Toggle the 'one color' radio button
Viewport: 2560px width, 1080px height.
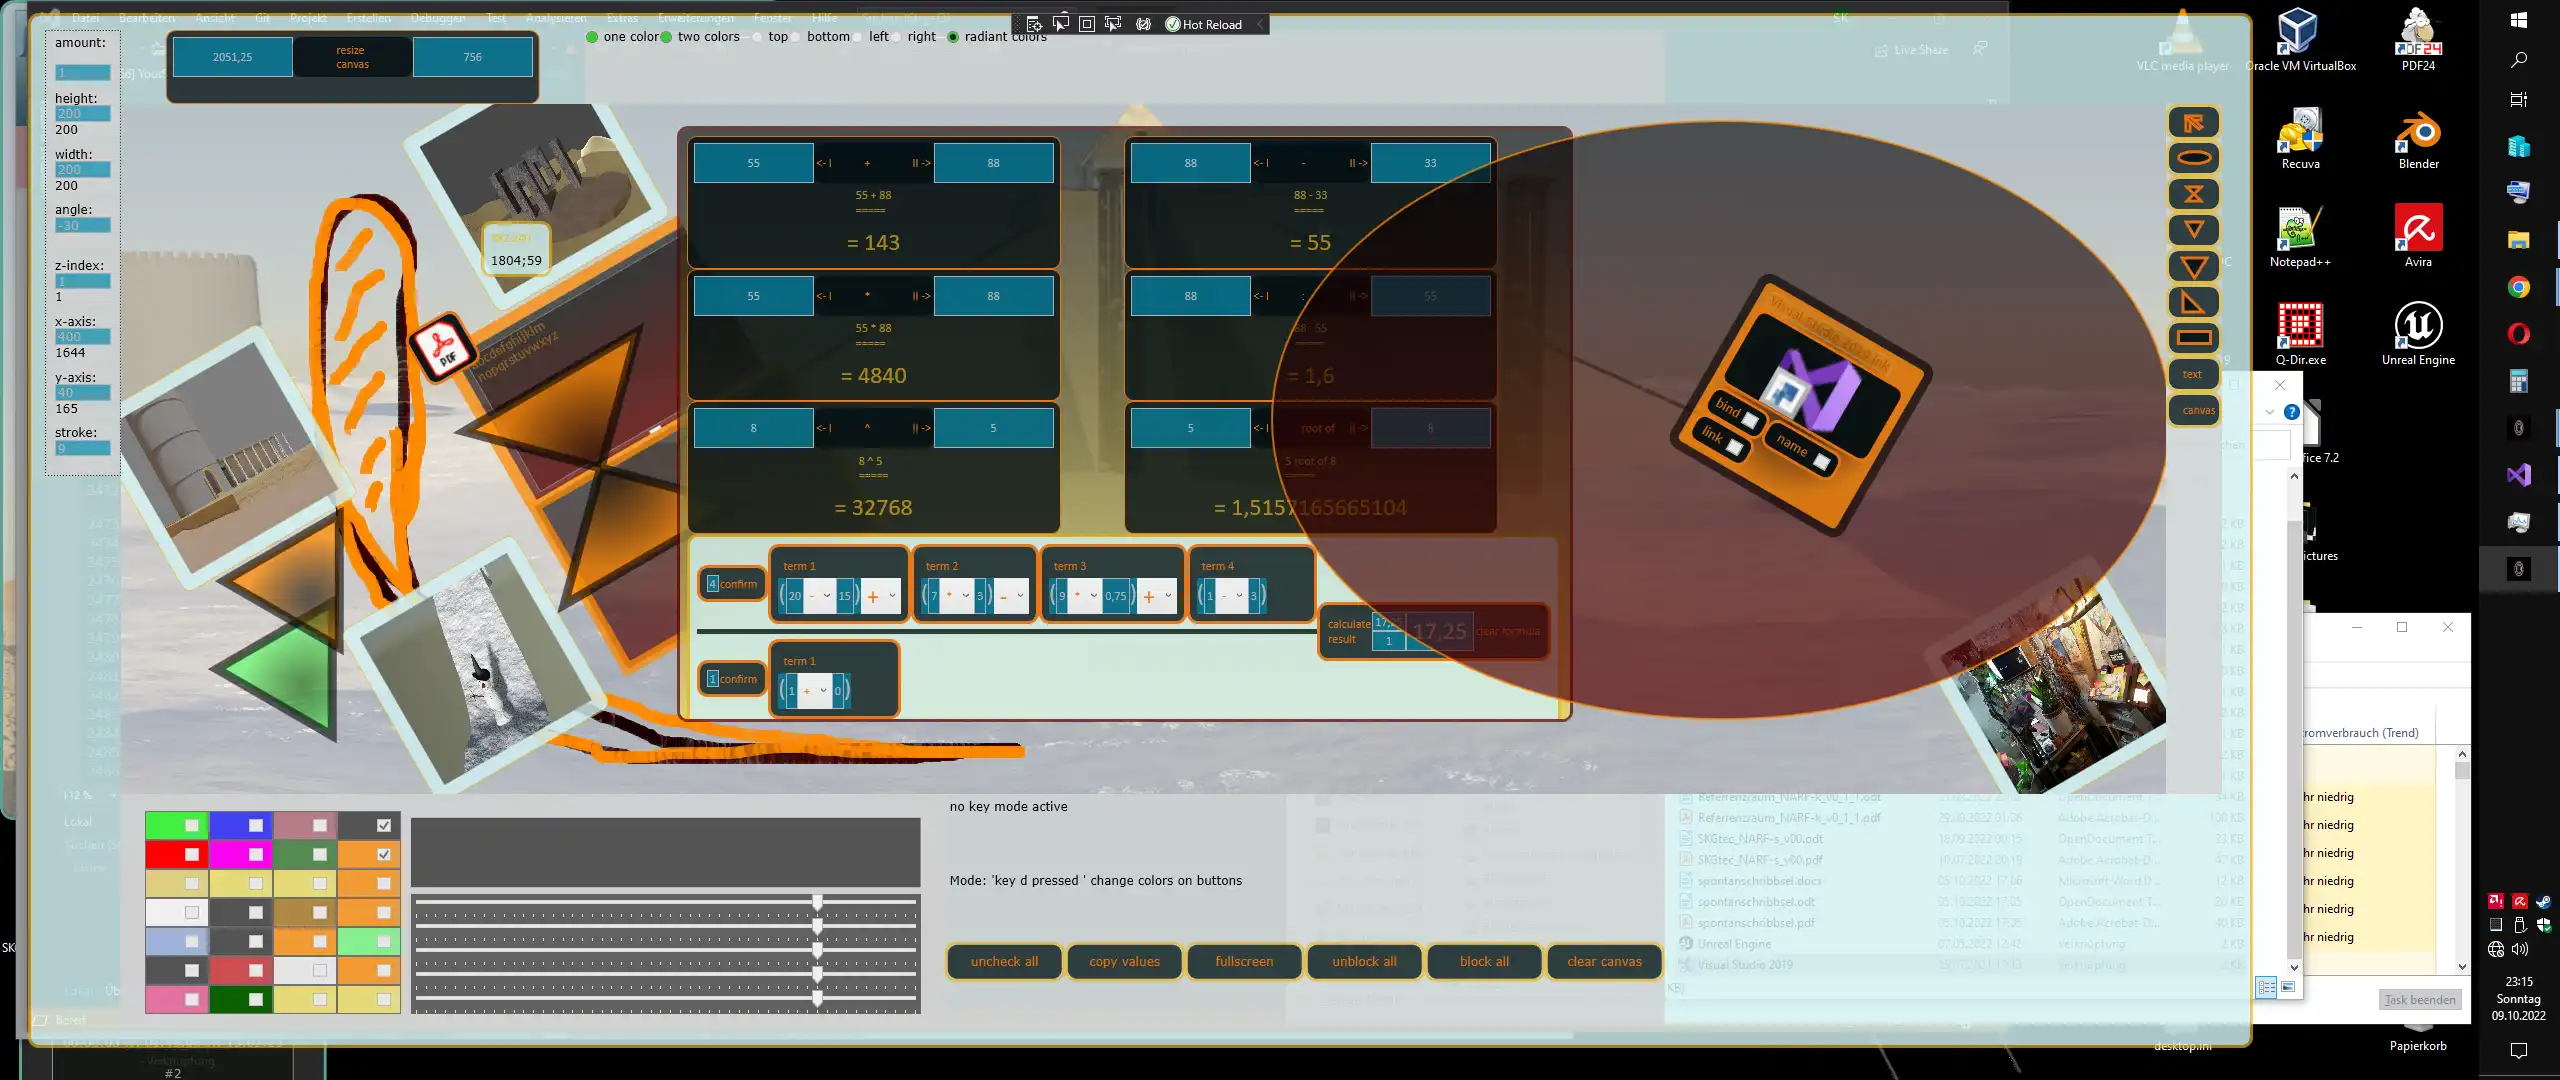coord(591,36)
